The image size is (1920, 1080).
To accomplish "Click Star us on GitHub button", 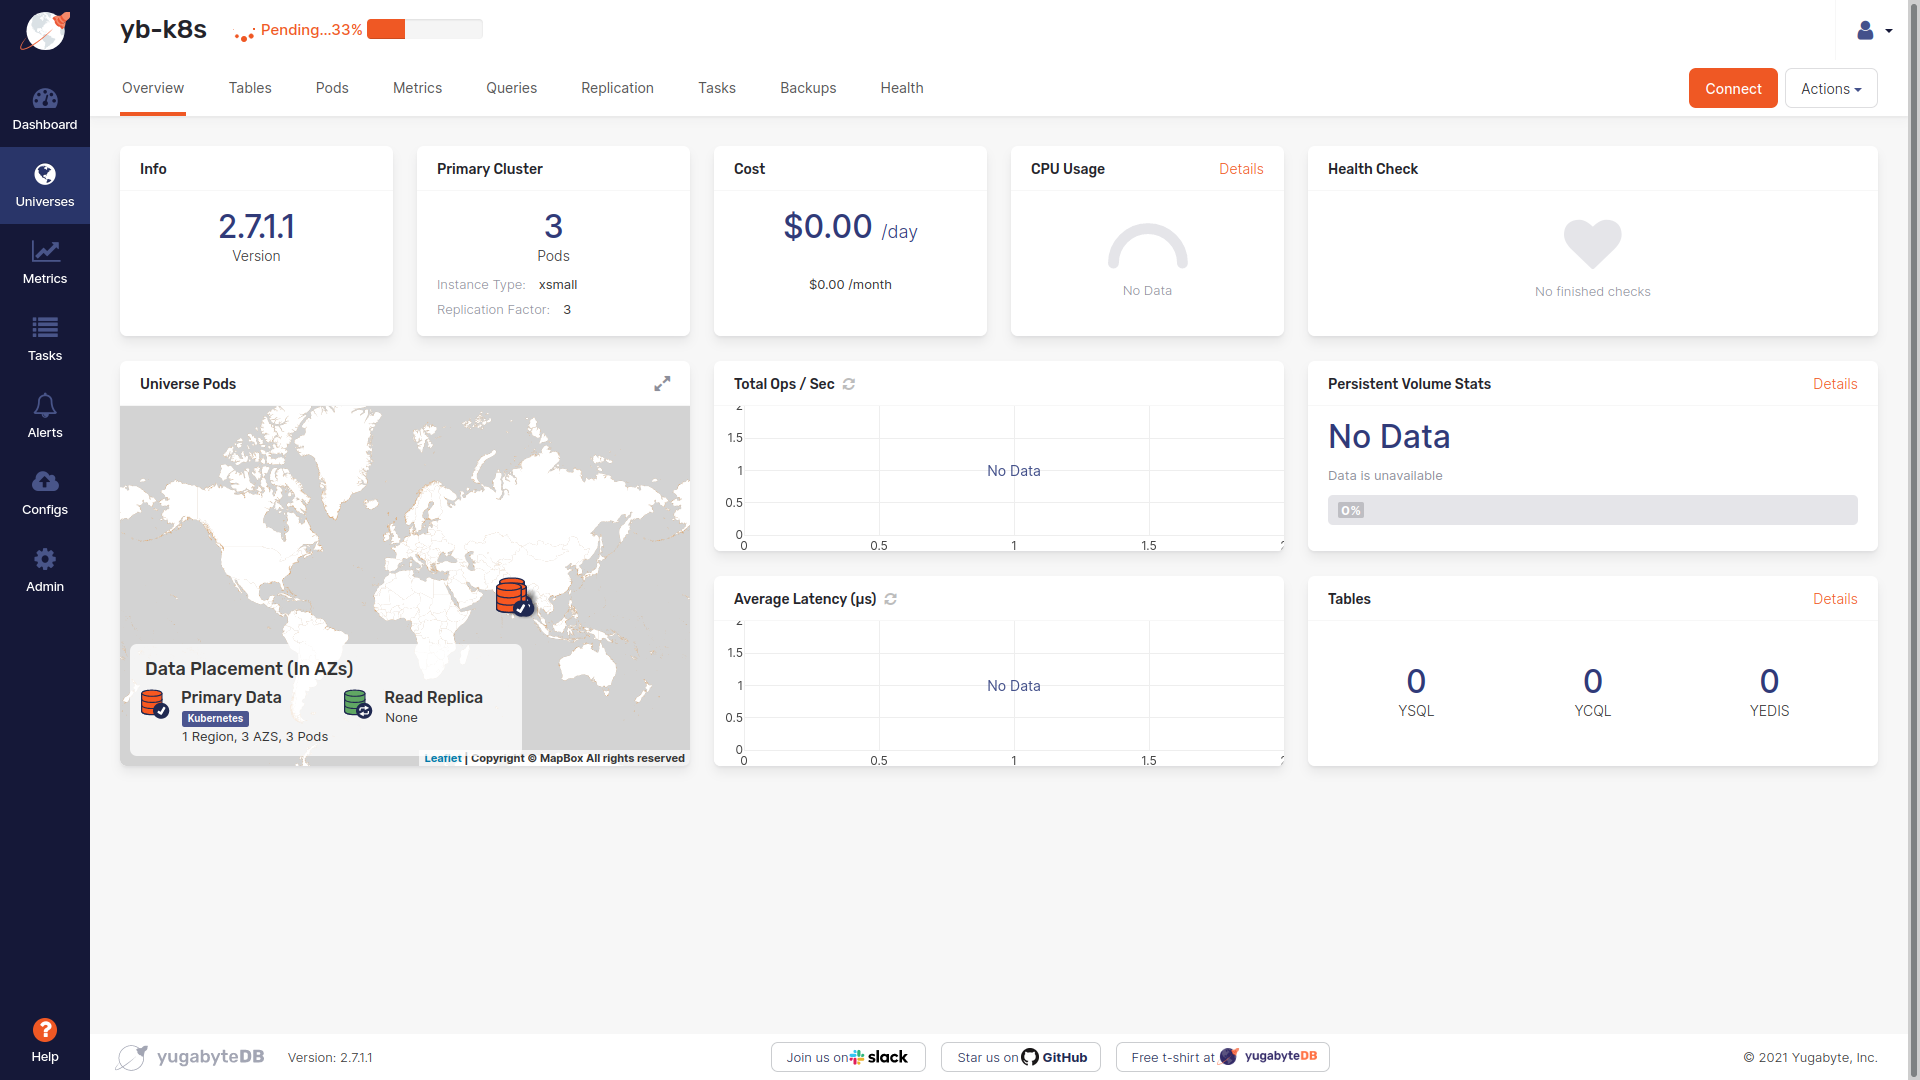I will (1021, 1057).
